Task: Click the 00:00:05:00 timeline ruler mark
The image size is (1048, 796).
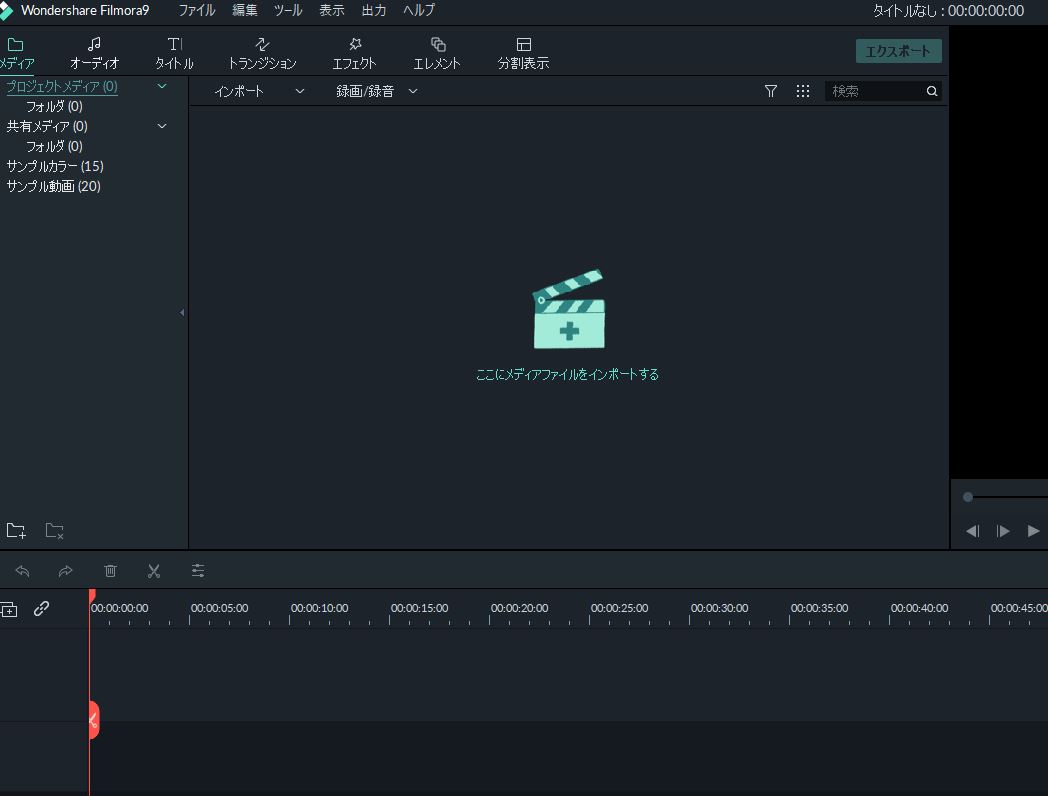Action: pyautogui.click(x=219, y=608)
